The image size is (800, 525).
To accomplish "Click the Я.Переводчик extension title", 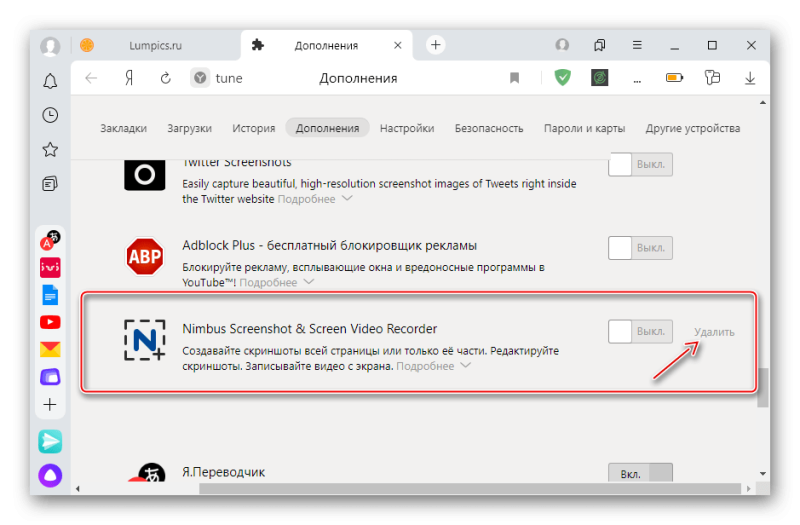I will pyautogui.click(x=223, y=472).
